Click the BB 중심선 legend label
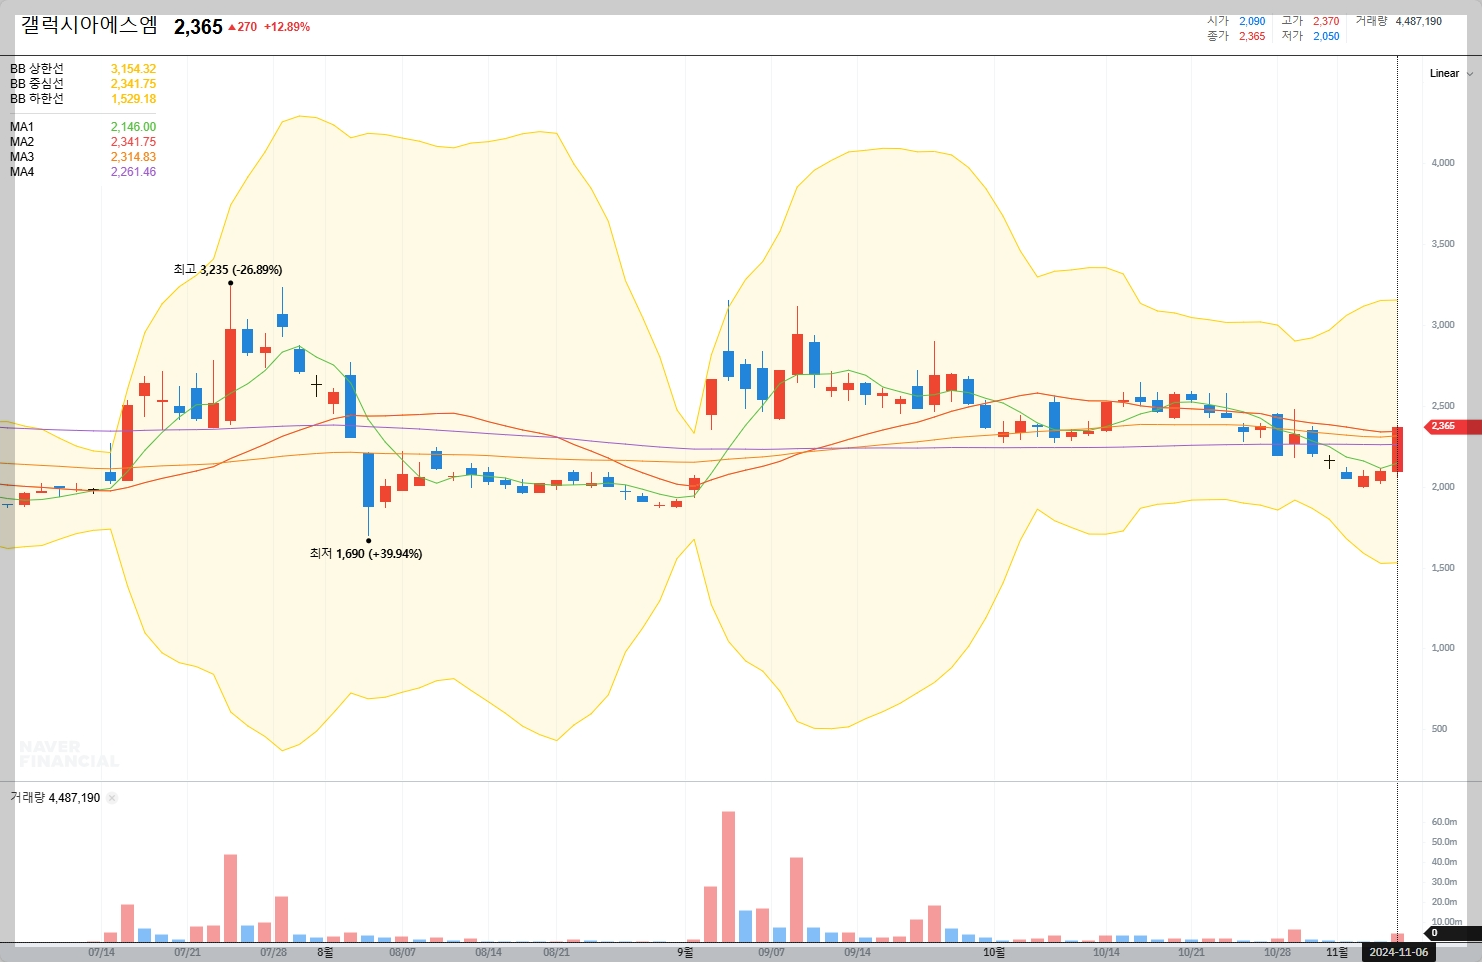This screenshot has height=962, width=1482. click(37, 84)
